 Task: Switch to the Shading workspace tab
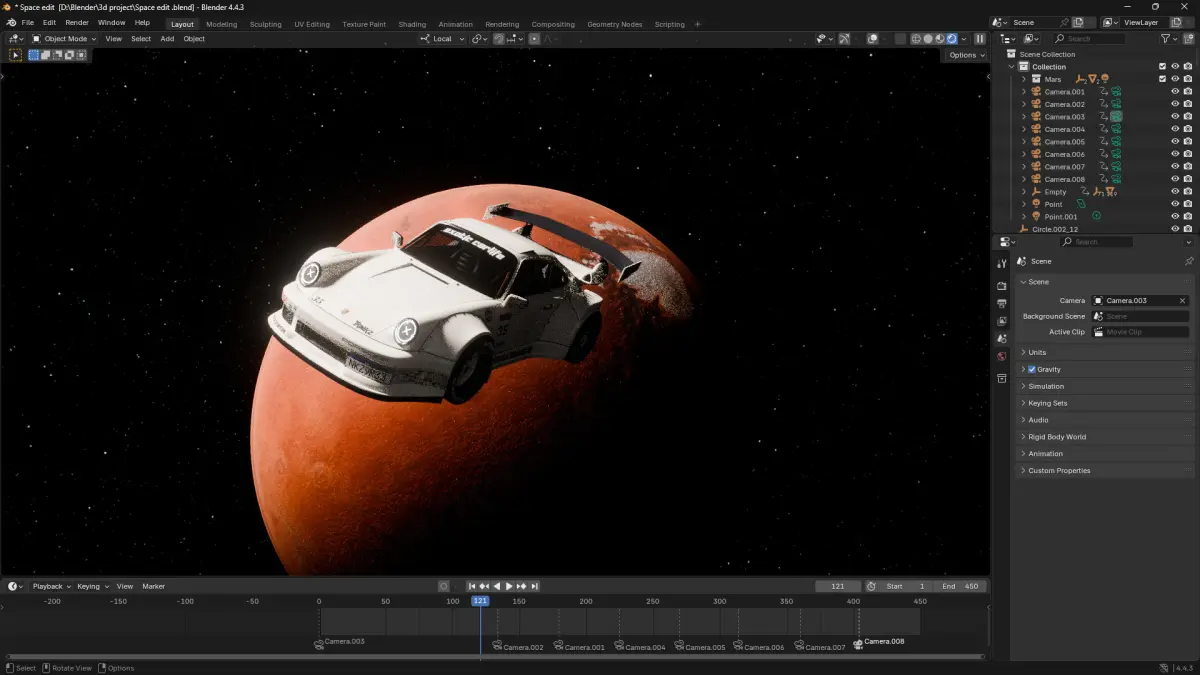point(412,24)
